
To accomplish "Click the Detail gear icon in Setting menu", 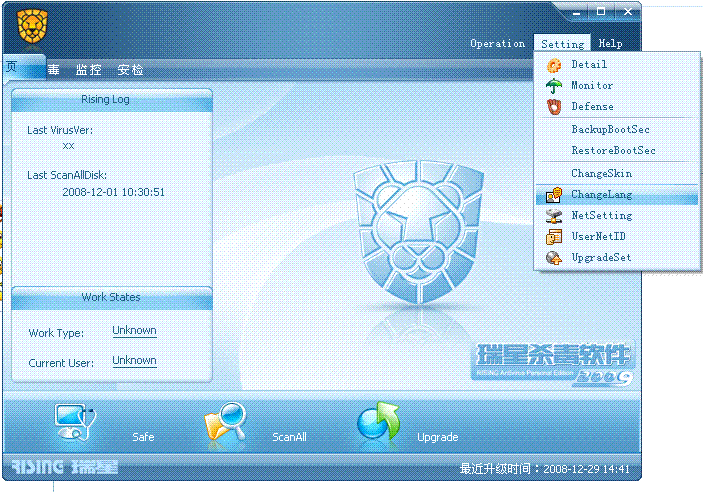I will [554, 65].
